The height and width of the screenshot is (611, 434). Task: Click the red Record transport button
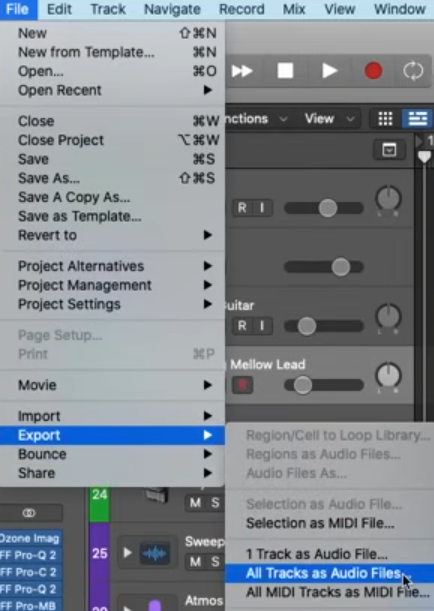(373, 71)
